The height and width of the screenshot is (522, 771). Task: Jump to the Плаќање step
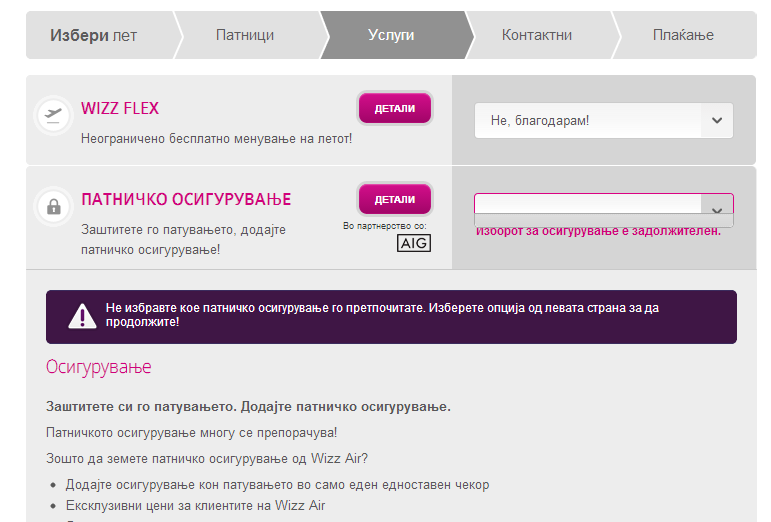683,35
